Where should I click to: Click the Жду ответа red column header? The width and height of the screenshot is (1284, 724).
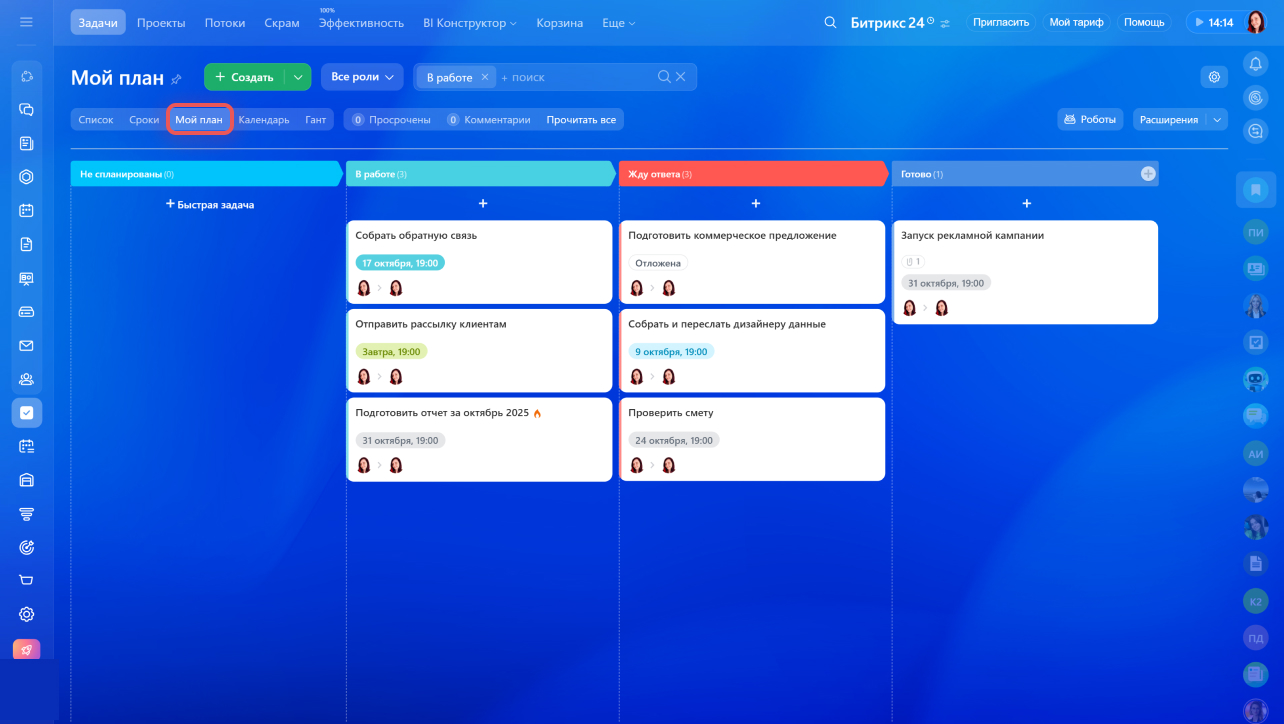tap(752, 174)
